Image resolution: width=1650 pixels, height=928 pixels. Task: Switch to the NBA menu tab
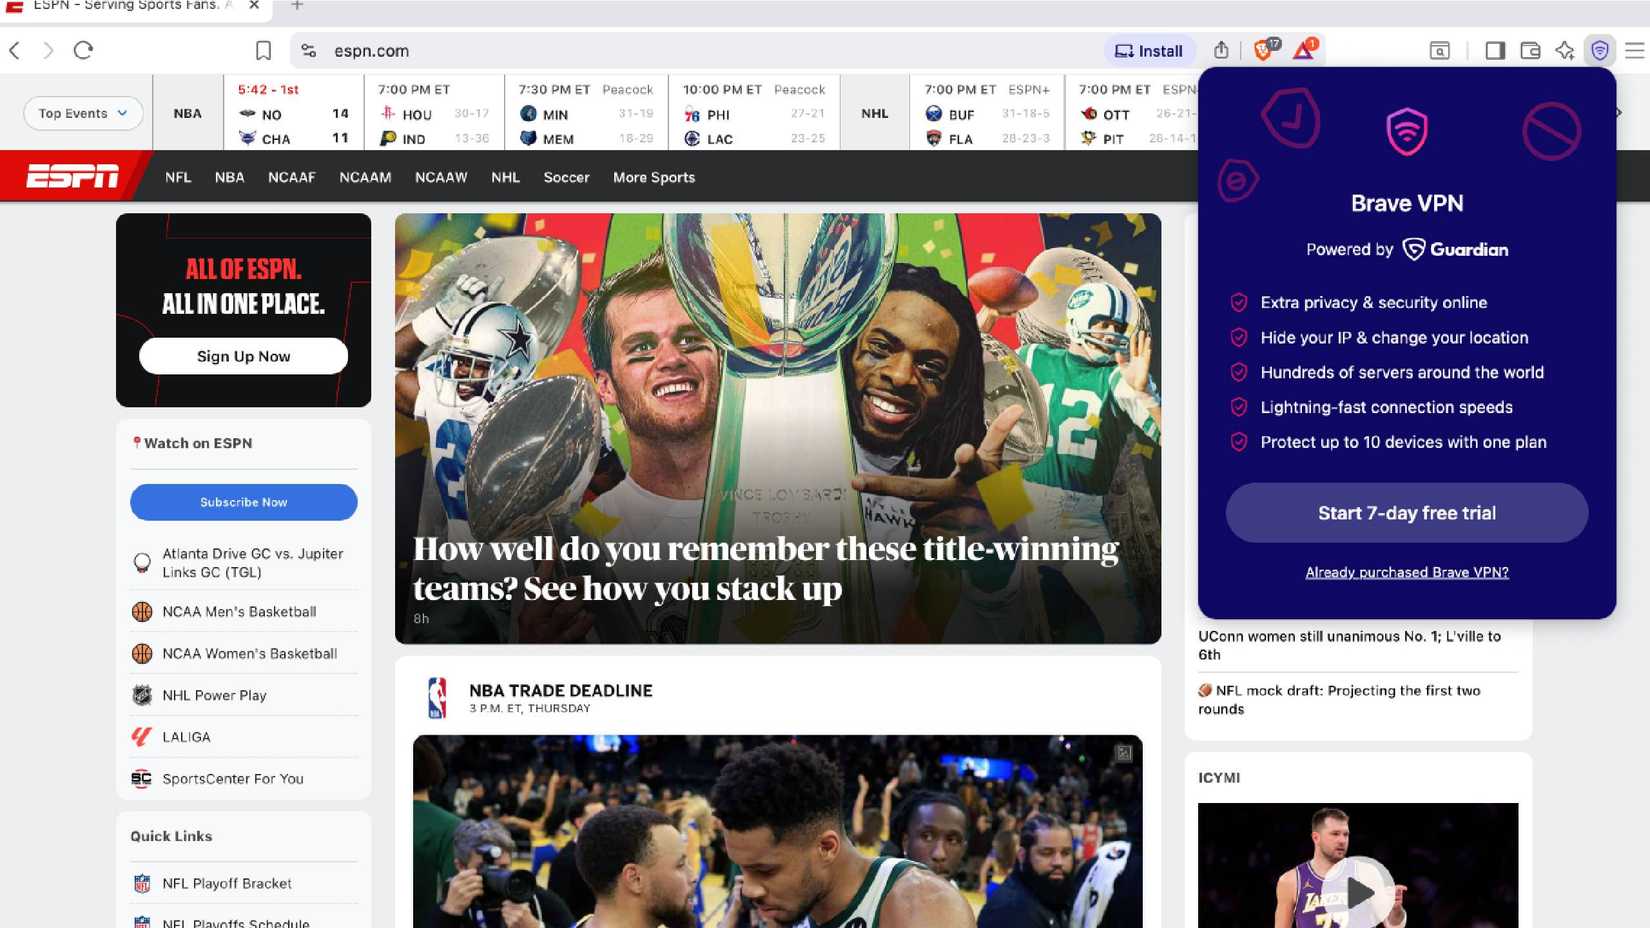pos(229,177)
